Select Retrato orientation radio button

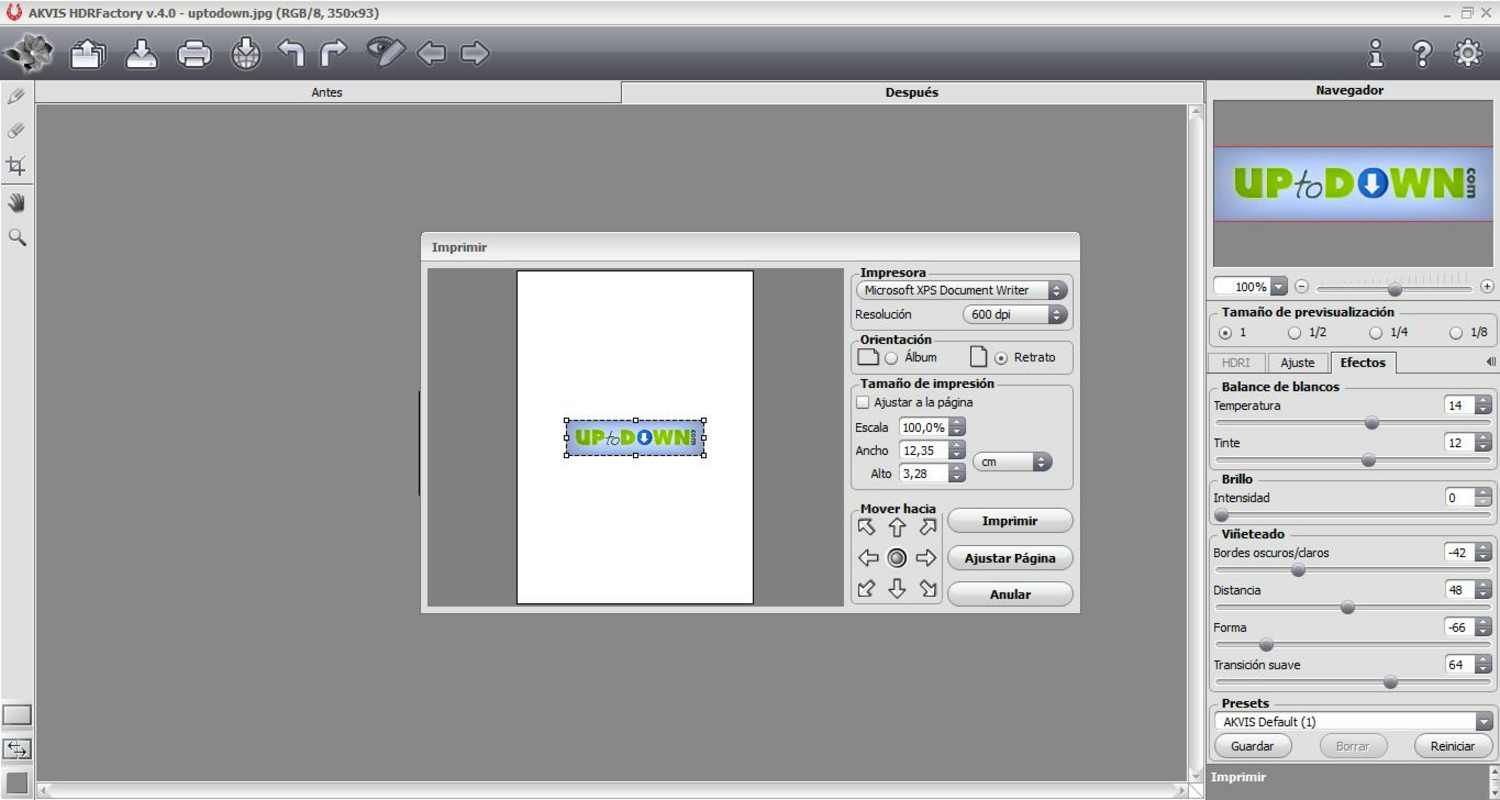(1001, 358)
